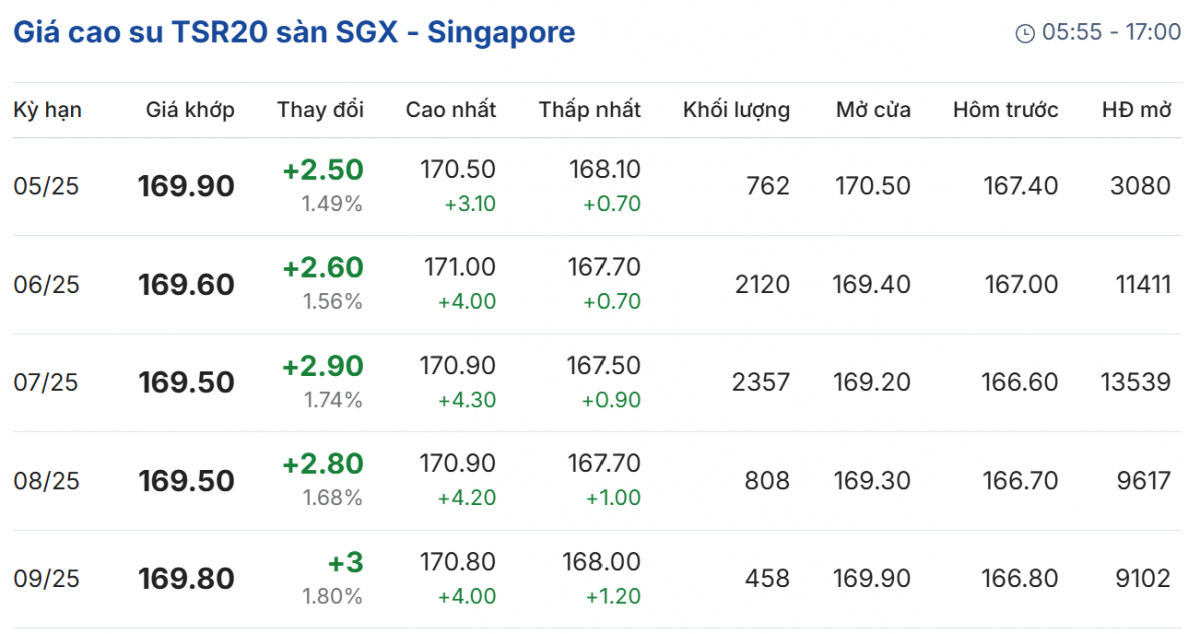
Task: Click the 13539 open interest value
Action: (x=1135, y=383)
